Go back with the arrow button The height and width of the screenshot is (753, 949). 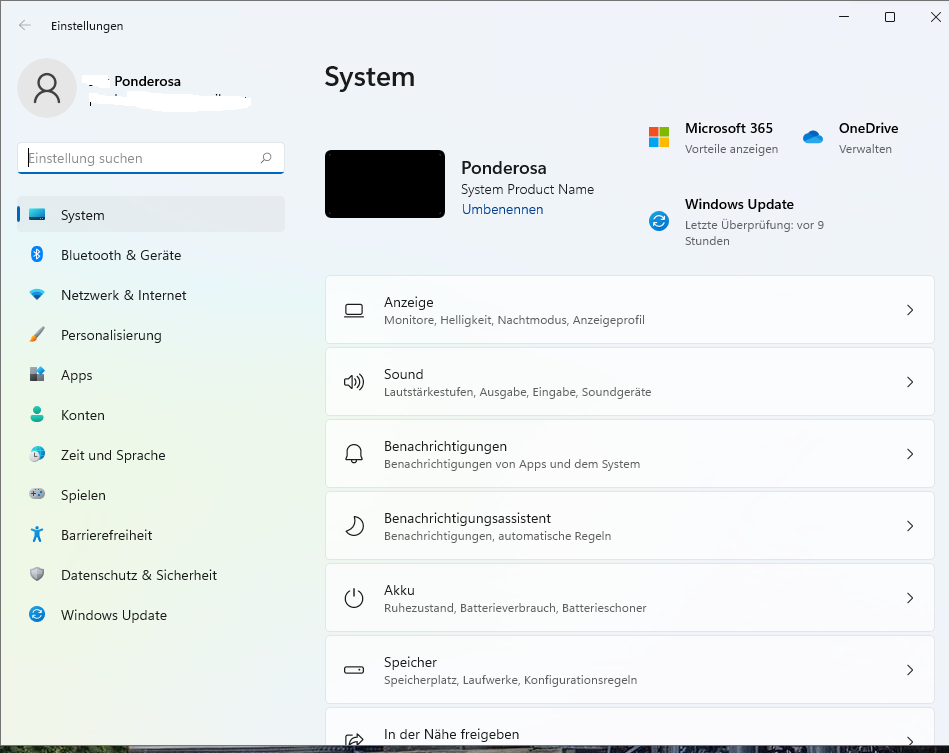click(x=25, y=25)
